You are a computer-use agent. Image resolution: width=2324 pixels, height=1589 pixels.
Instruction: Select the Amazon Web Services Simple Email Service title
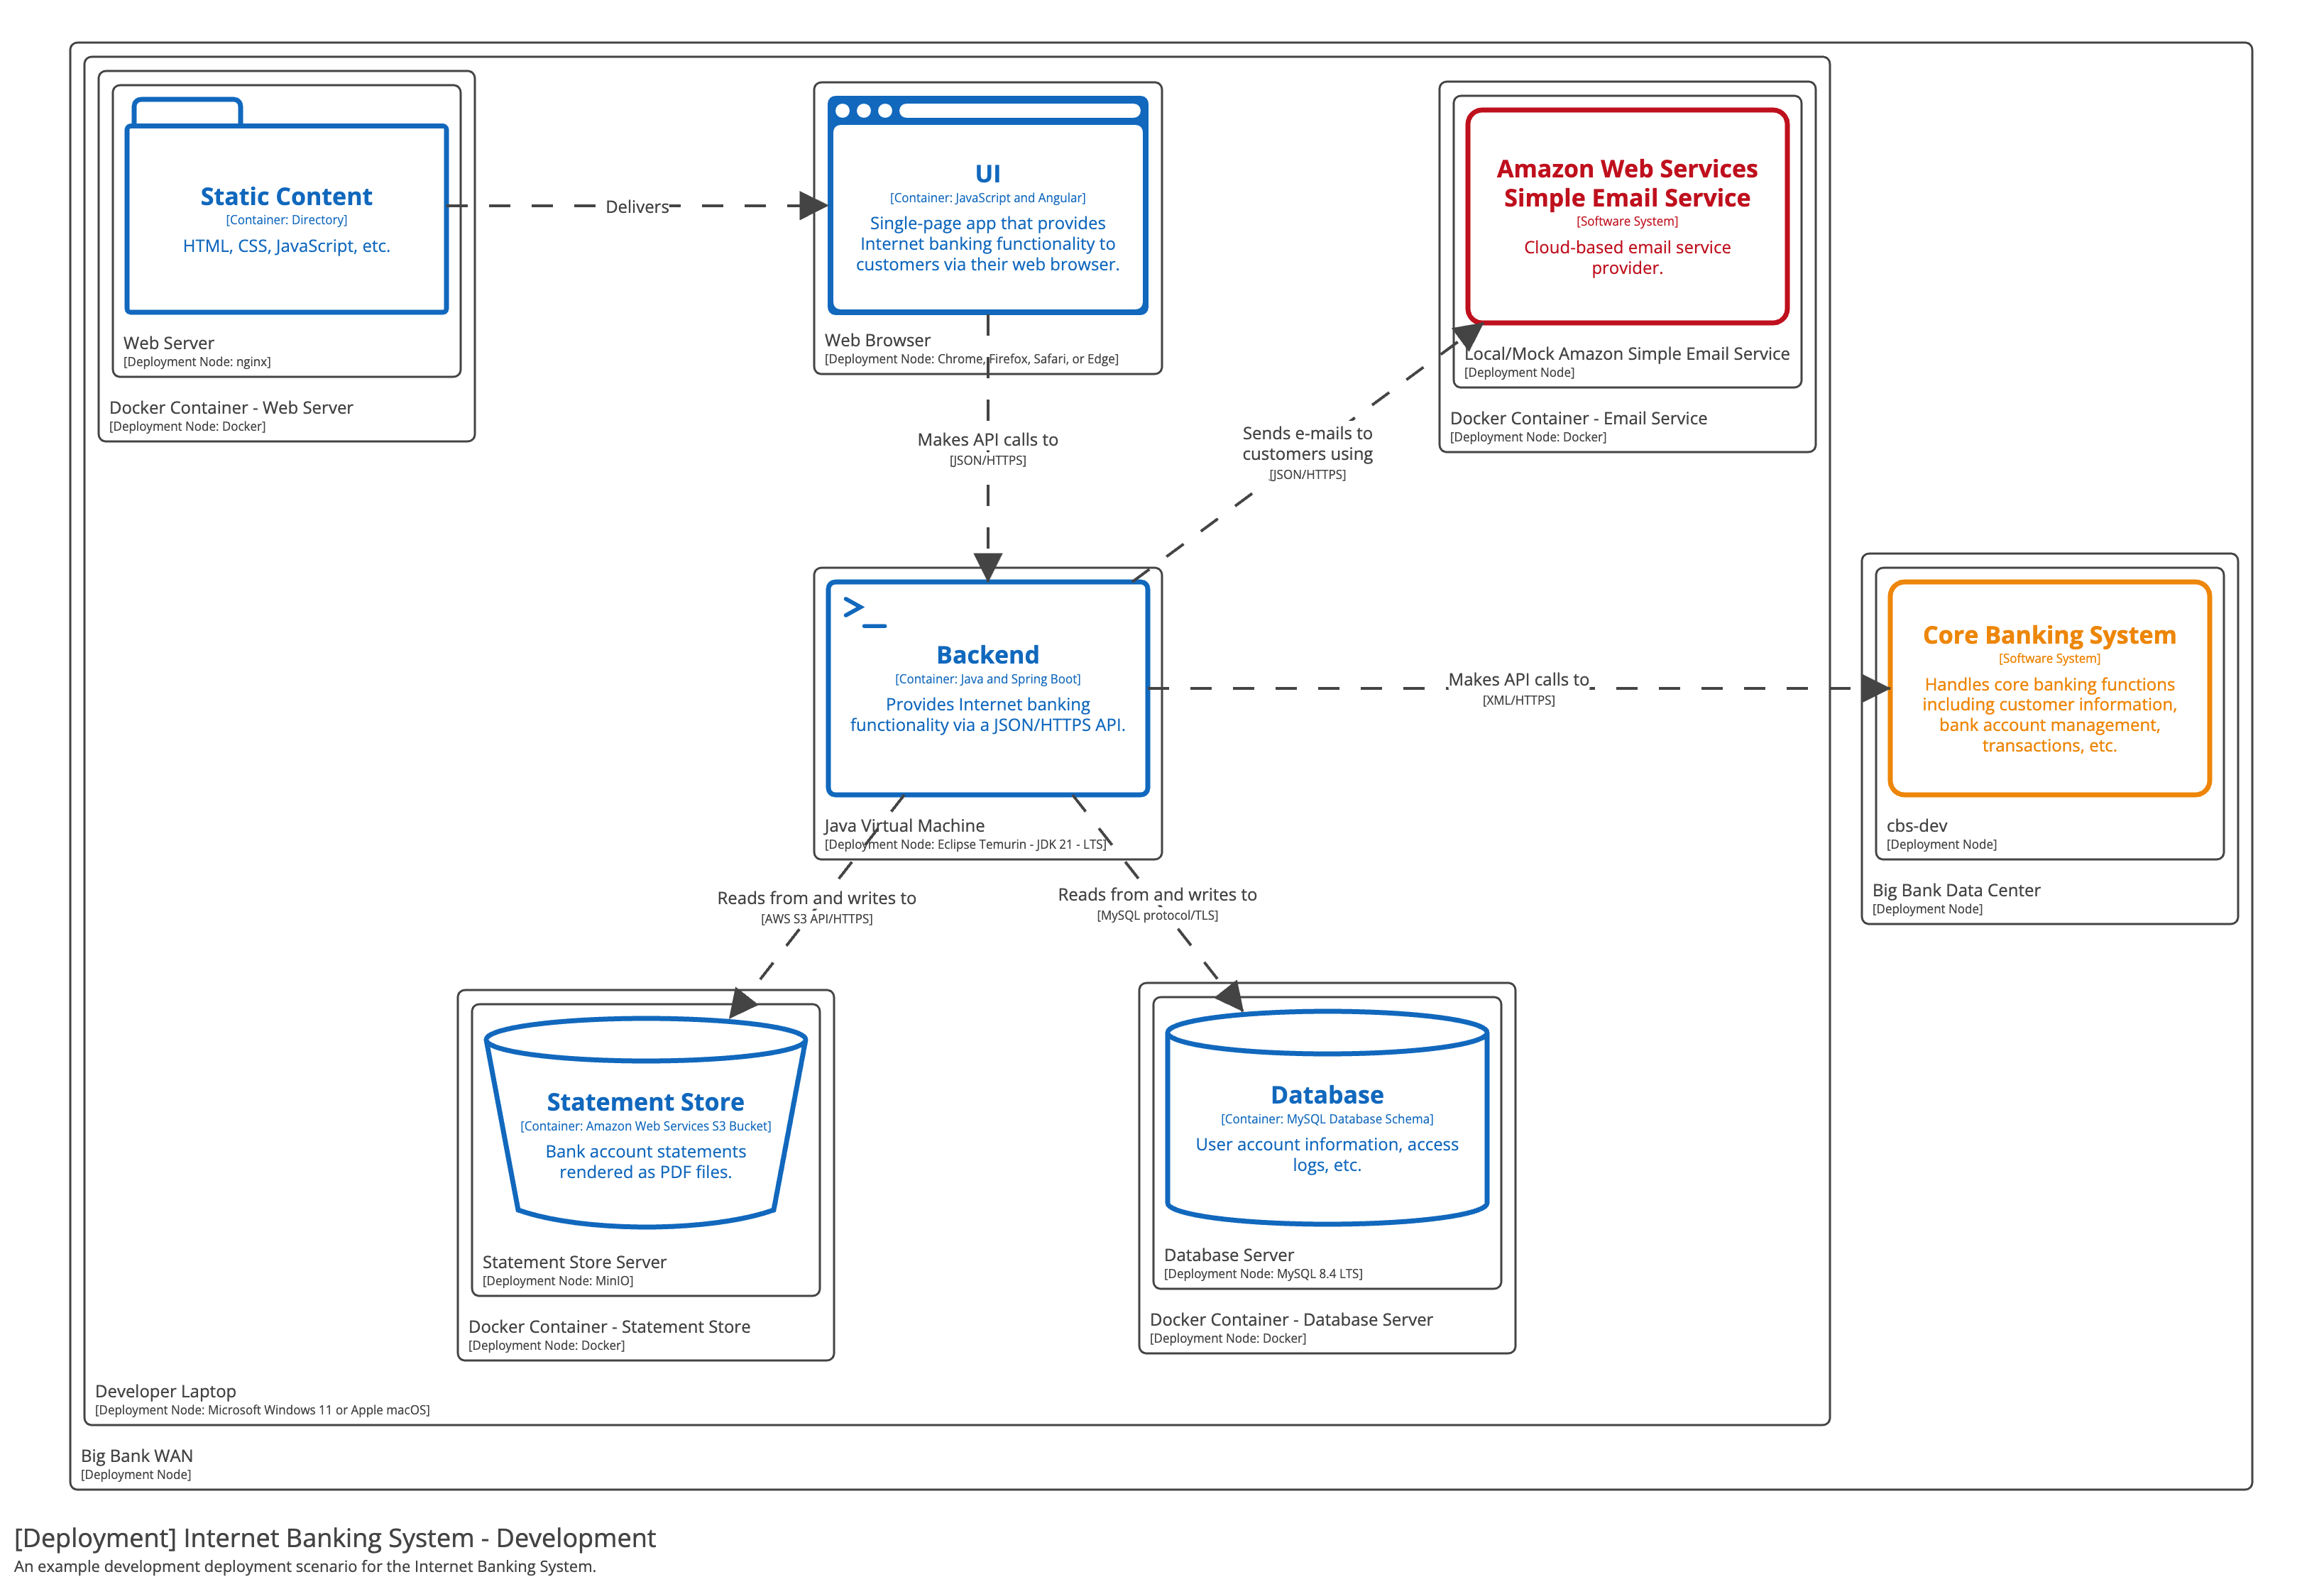coord(1627,183)
